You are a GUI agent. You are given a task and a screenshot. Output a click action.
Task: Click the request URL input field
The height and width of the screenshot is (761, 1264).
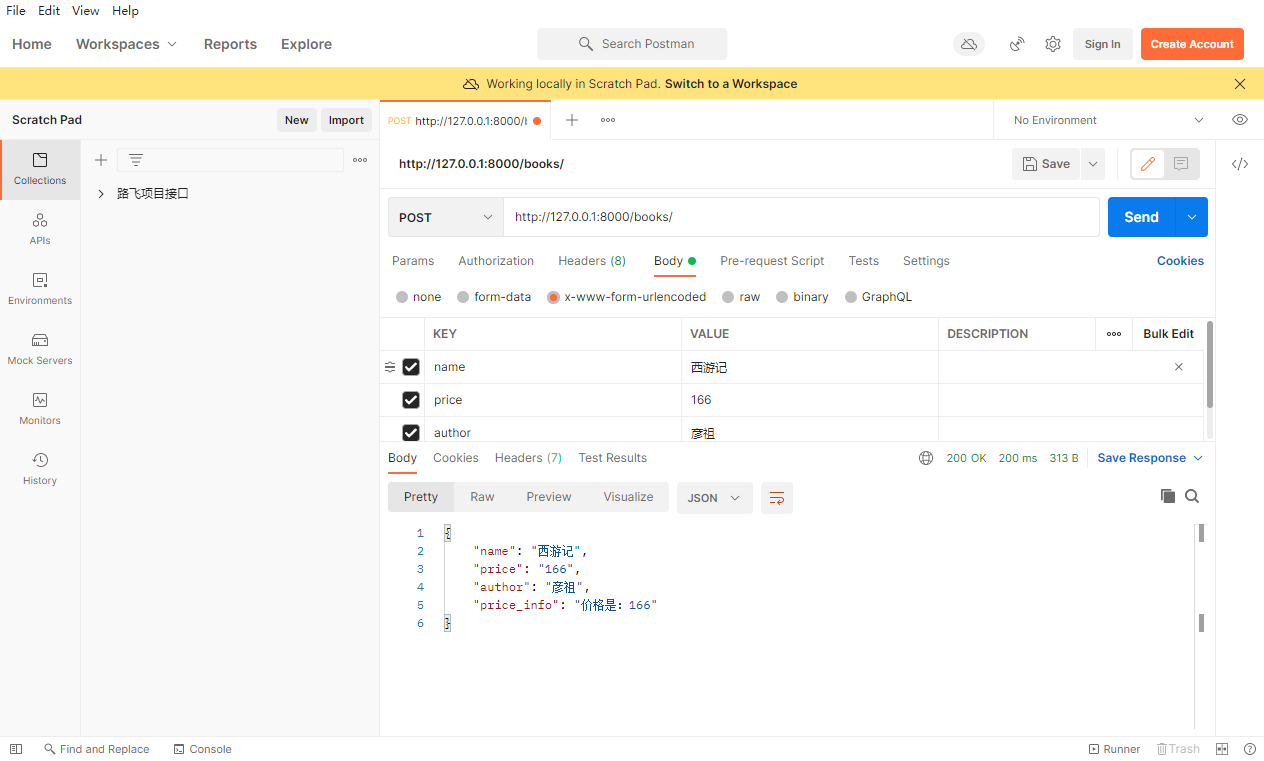click(x=800, y=217)
